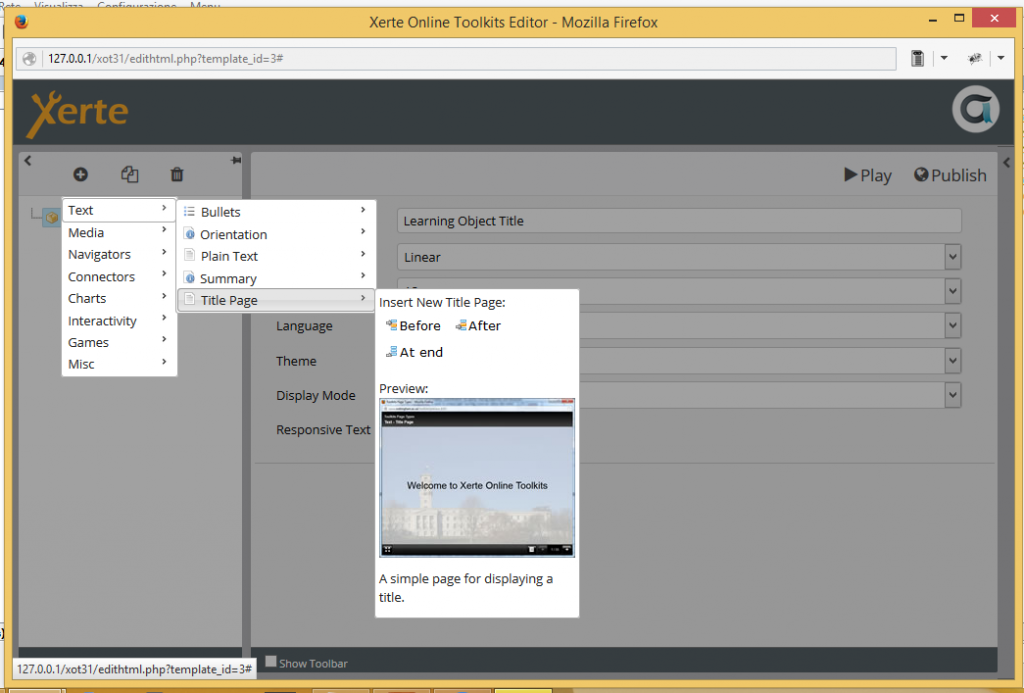Insert Title Page before current page

tap(413, 325)
